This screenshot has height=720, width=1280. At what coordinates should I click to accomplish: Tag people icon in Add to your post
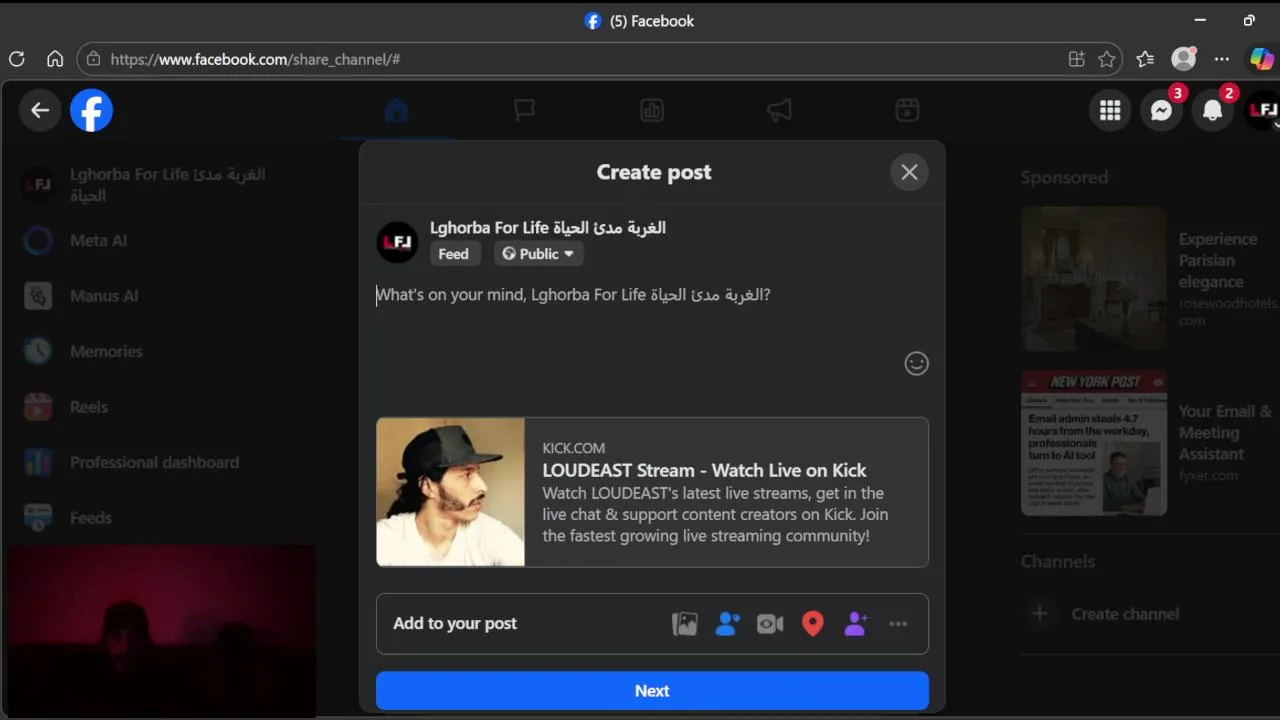[727, 624]
